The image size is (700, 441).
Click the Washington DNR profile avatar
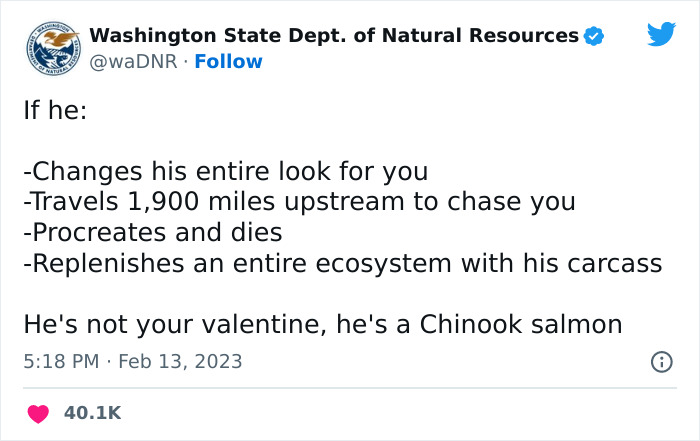(53, 48)
